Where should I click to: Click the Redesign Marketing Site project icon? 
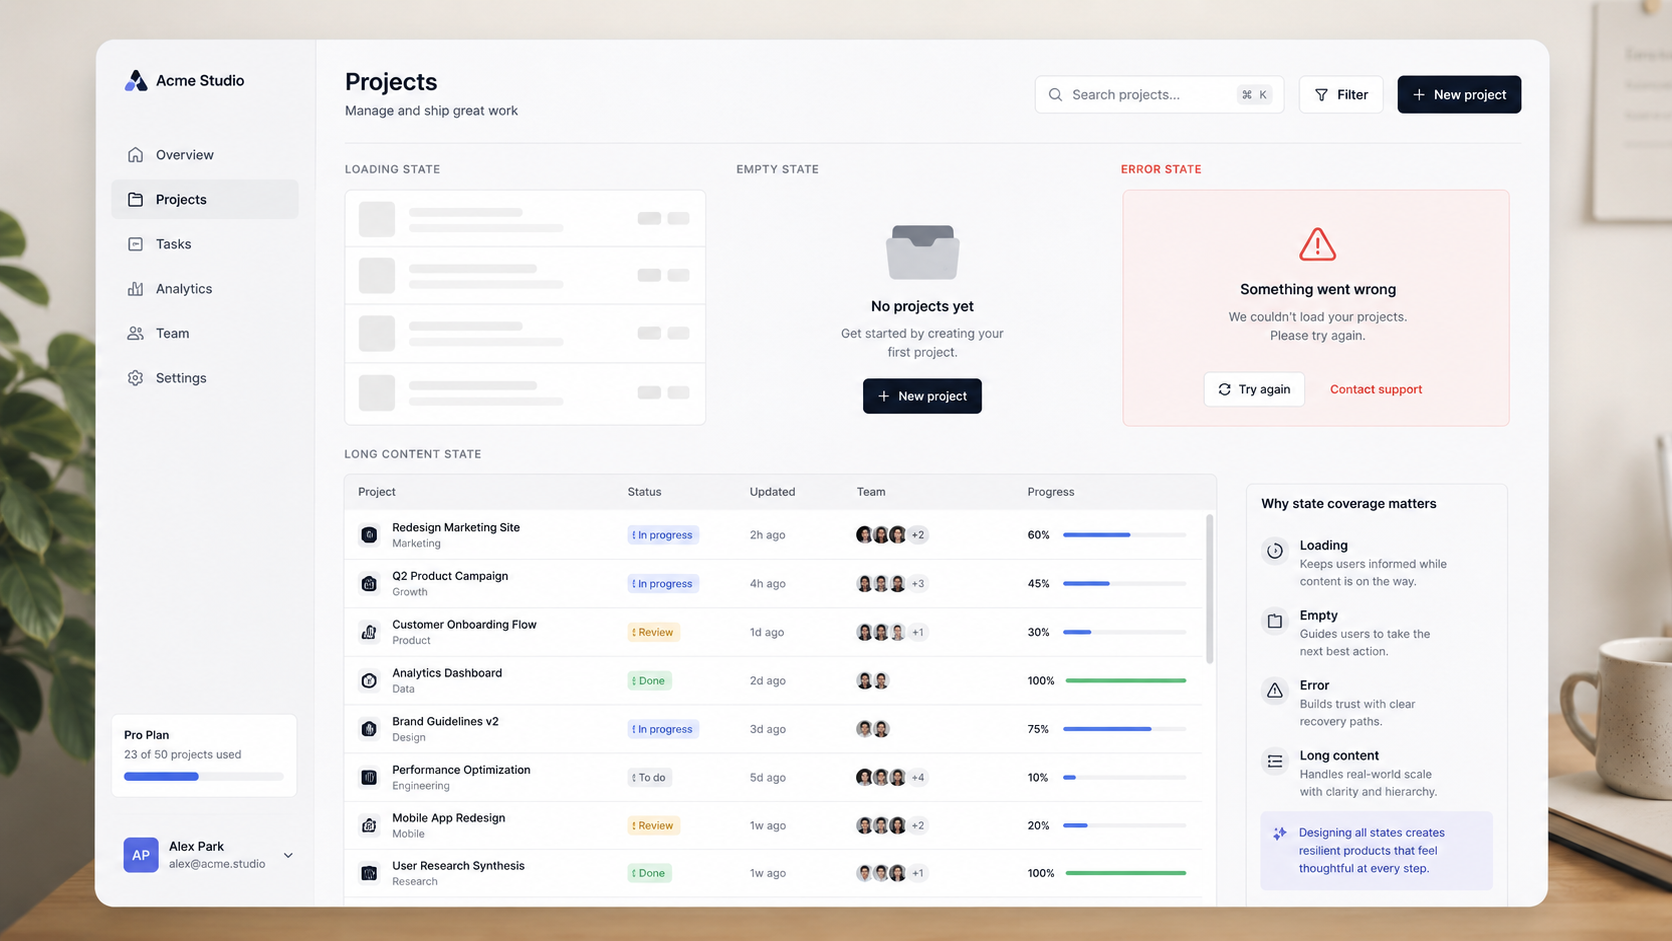[x=369, y=535]
